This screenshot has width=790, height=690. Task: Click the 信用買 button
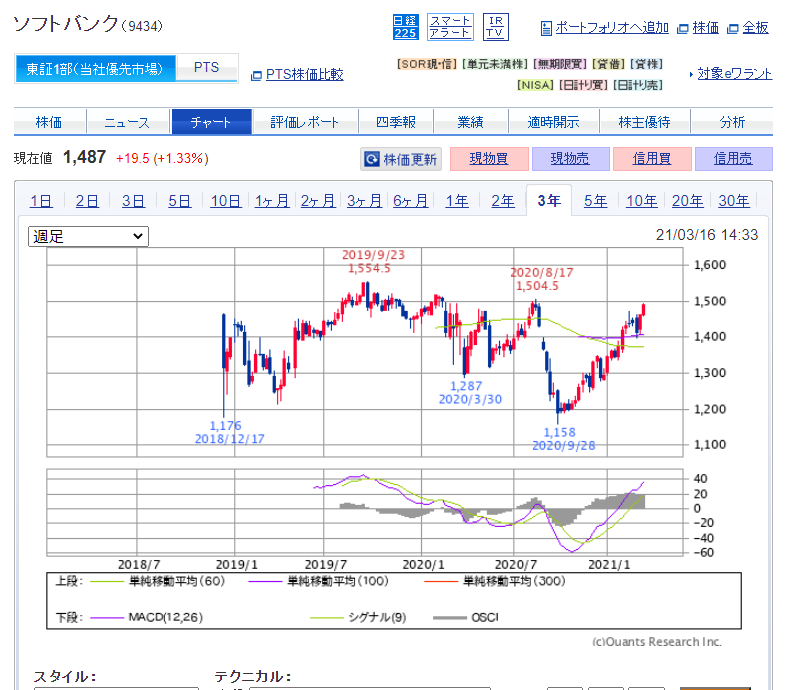click(652, 159)
